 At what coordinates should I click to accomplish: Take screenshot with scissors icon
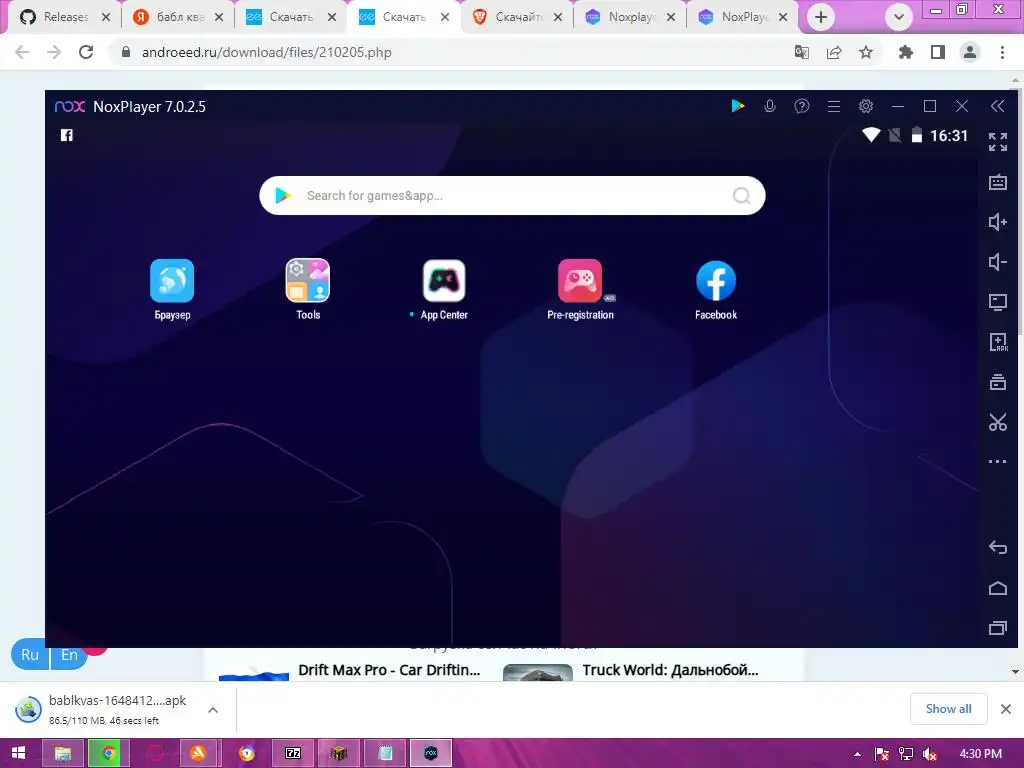click(997, 422)
